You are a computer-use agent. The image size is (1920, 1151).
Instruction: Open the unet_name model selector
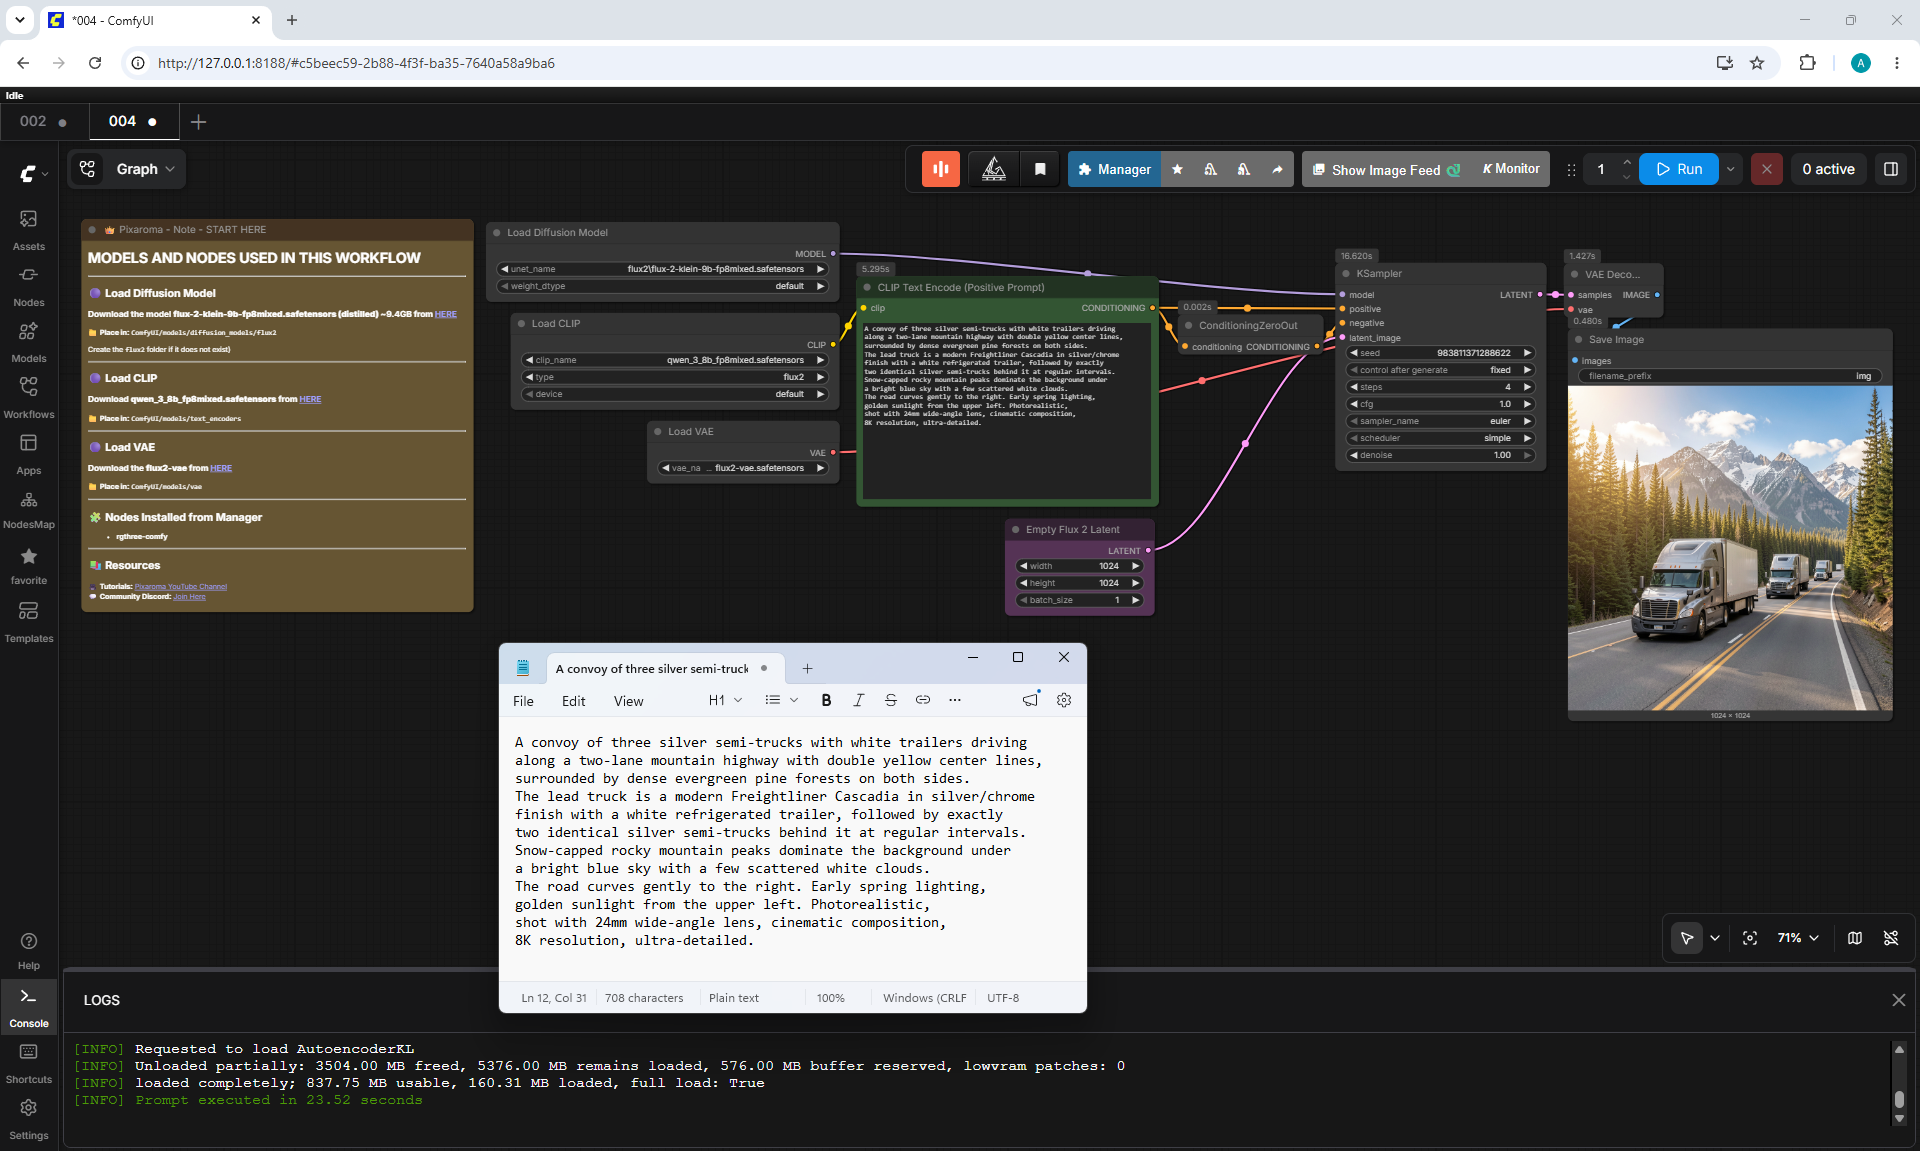click(662, 269)
